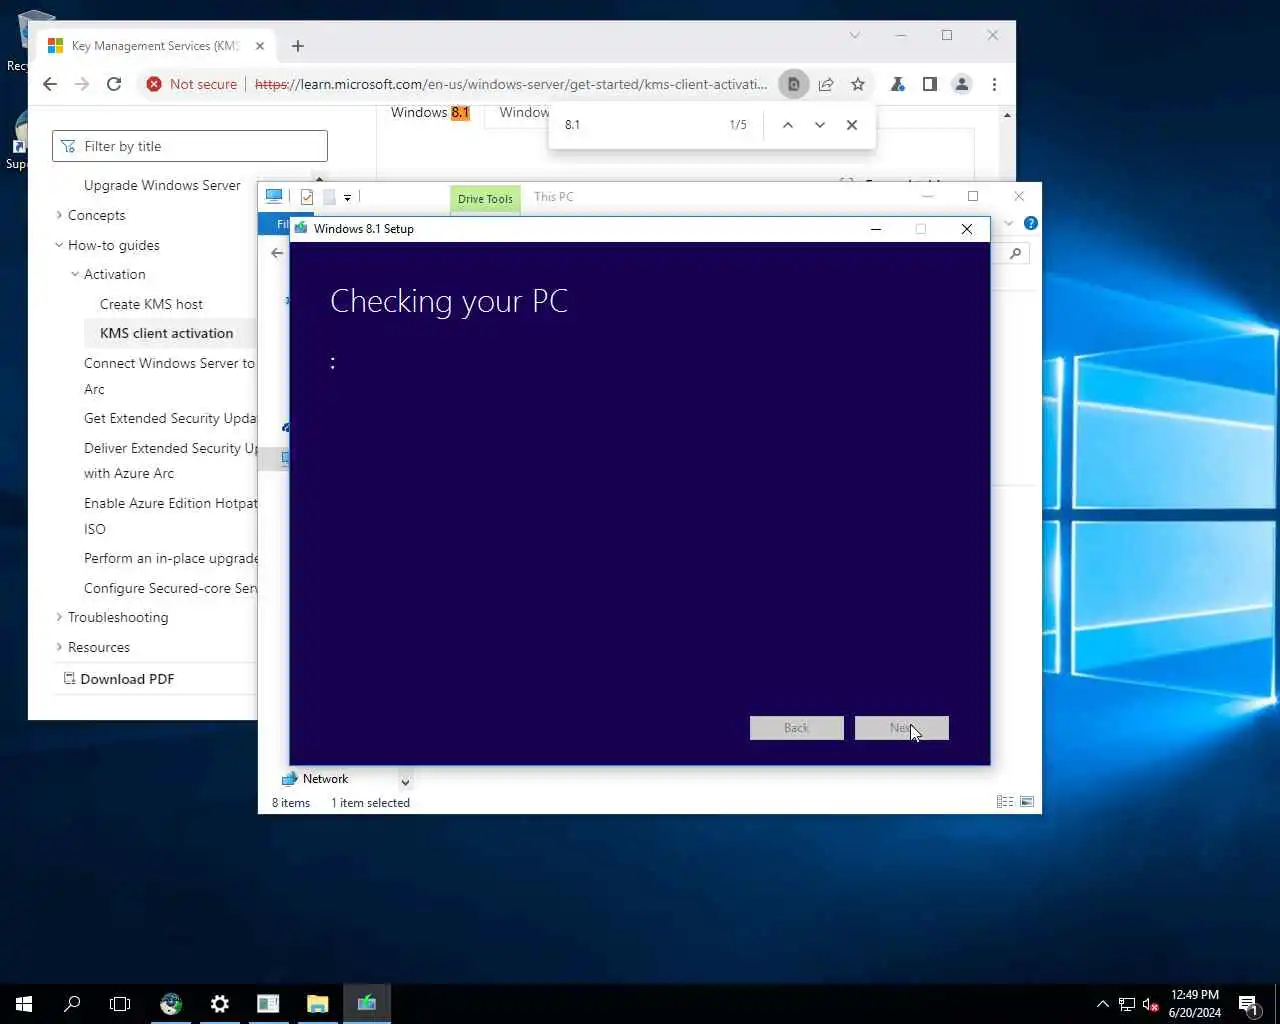The width and height of the screenshot is (1280, 1024).
Task: Click the Not secure warning badge
Action: [192, 84]
